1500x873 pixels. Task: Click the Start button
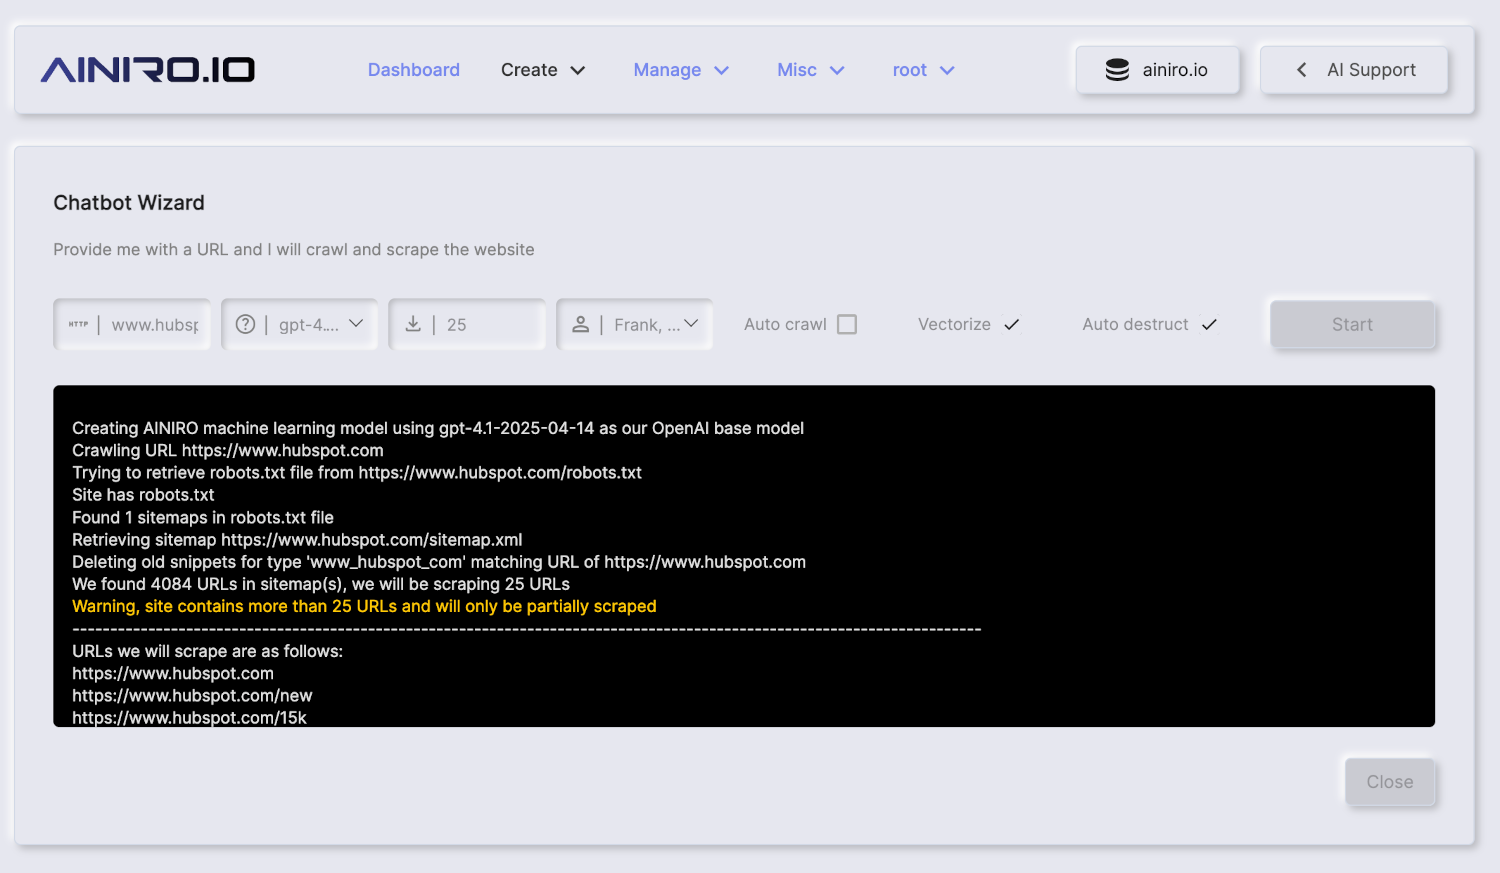pyautogui.click(x=1352, y=324)
